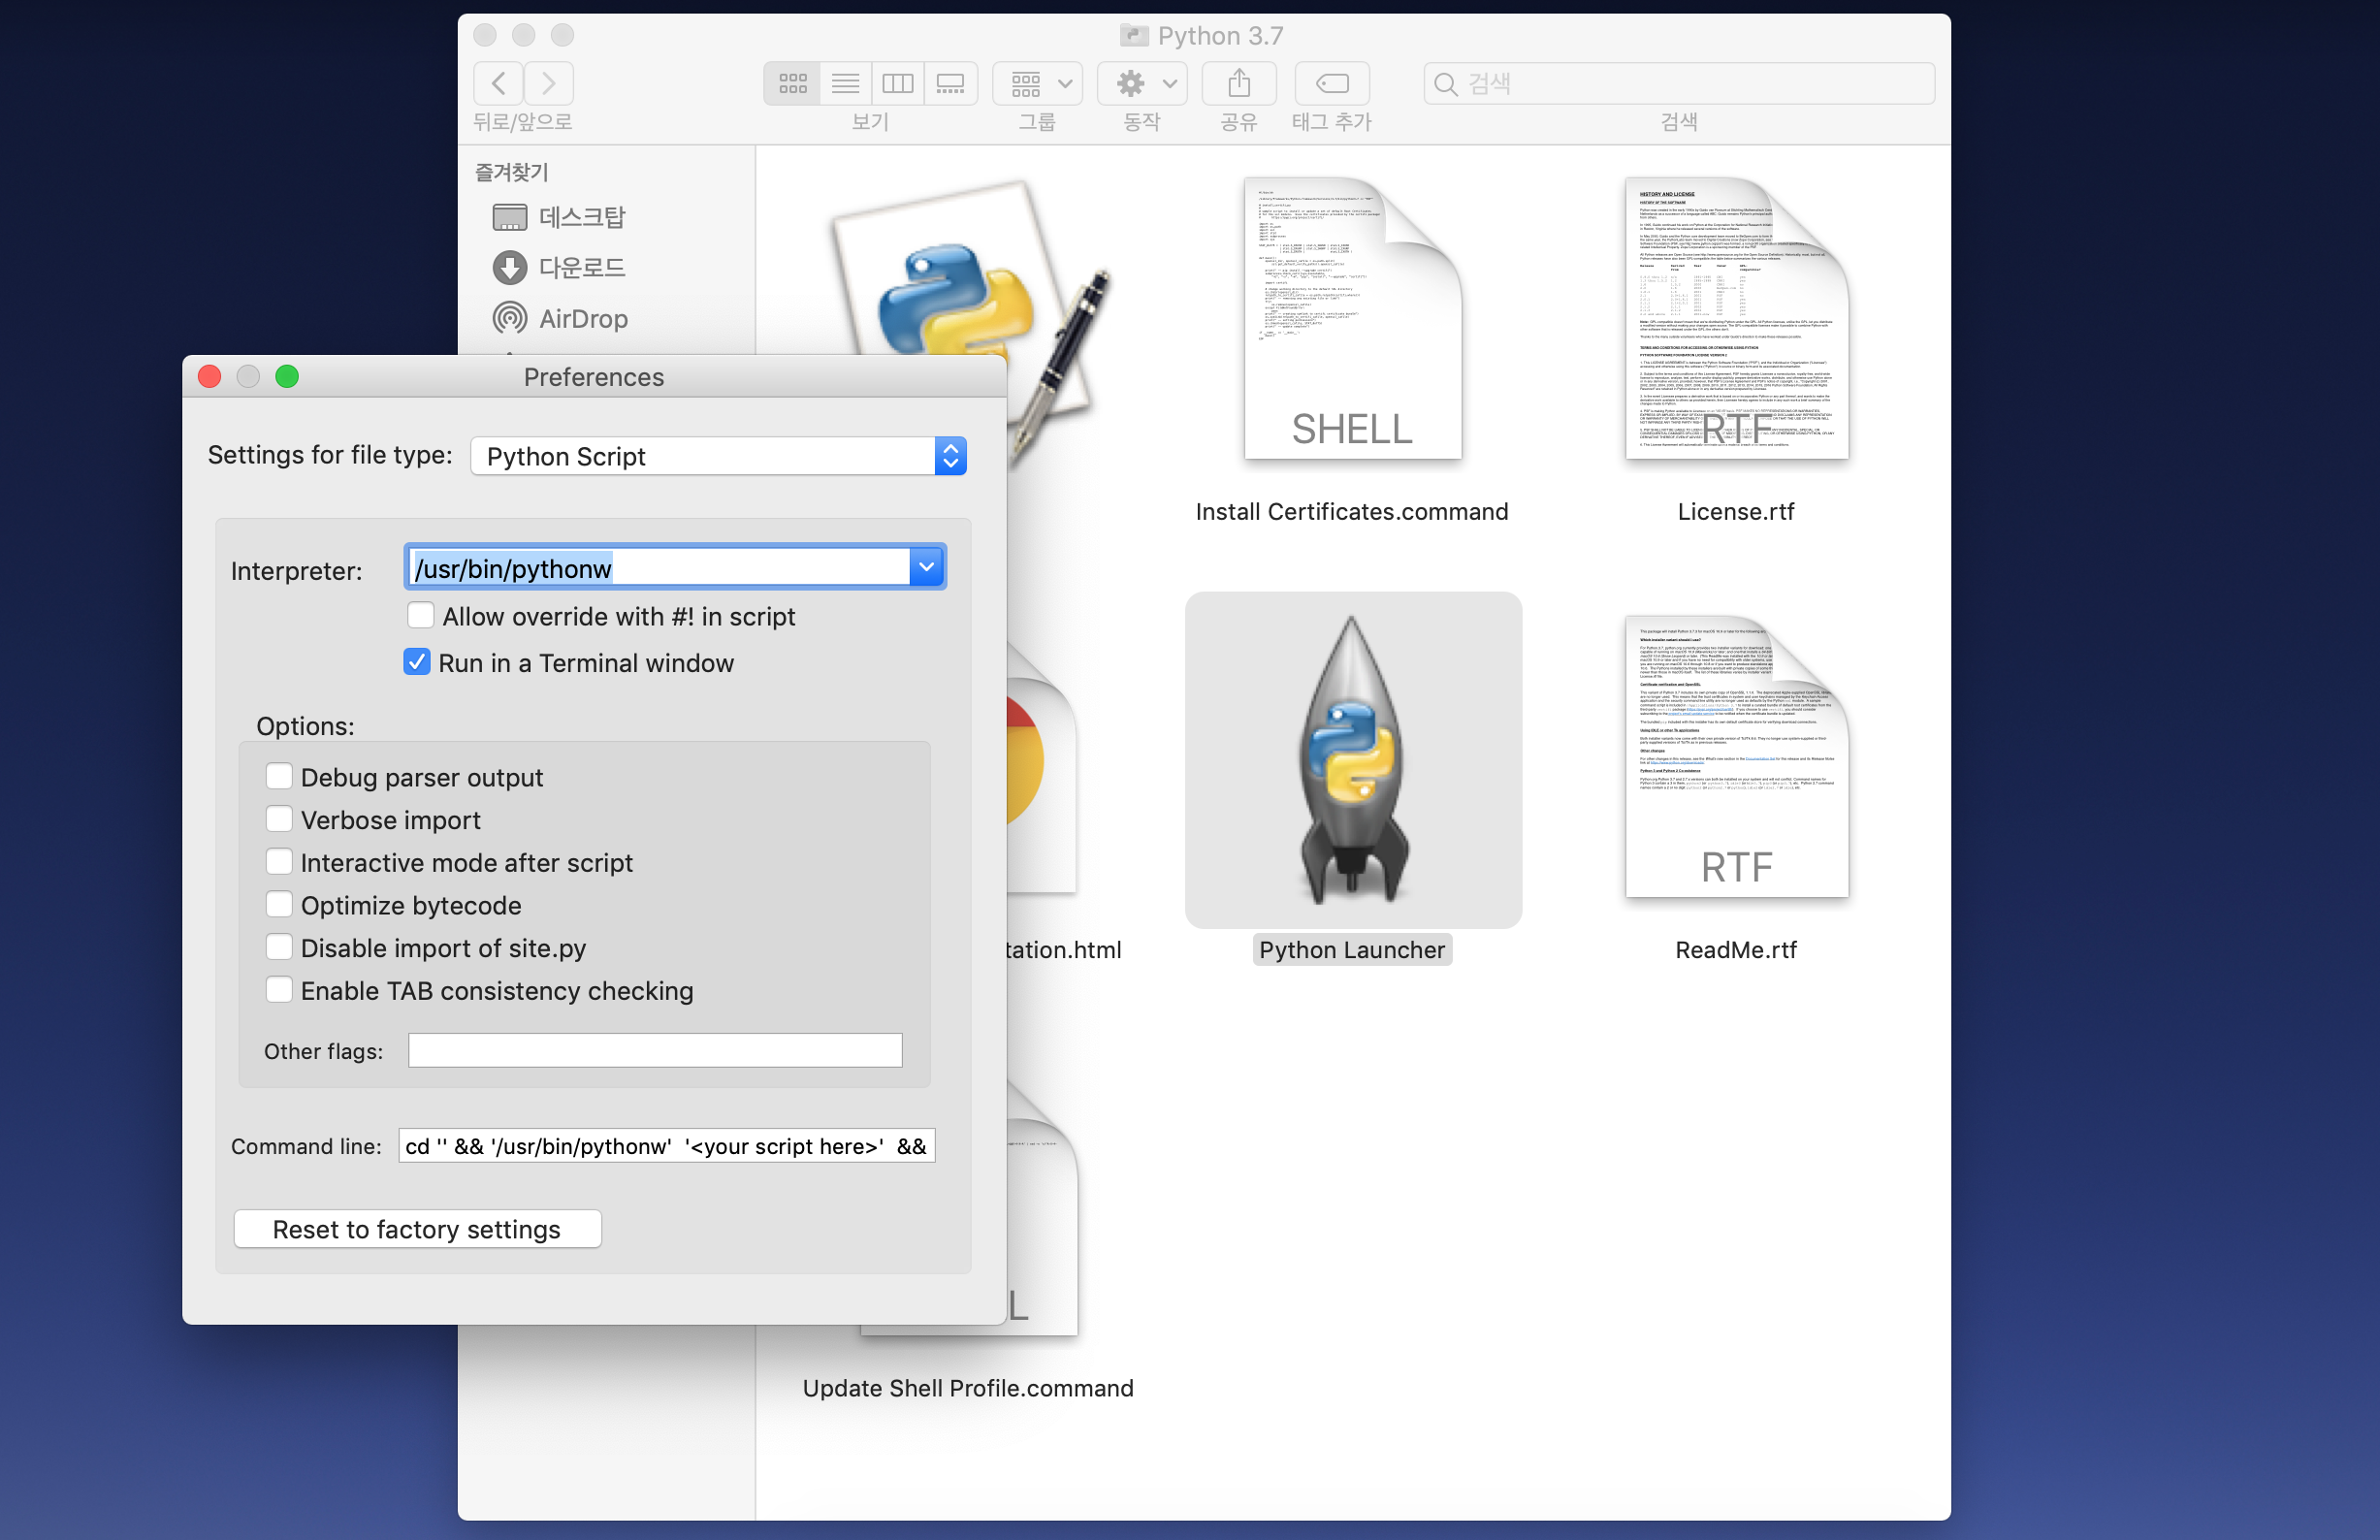Switch Finder to list view

pos(845,83)
